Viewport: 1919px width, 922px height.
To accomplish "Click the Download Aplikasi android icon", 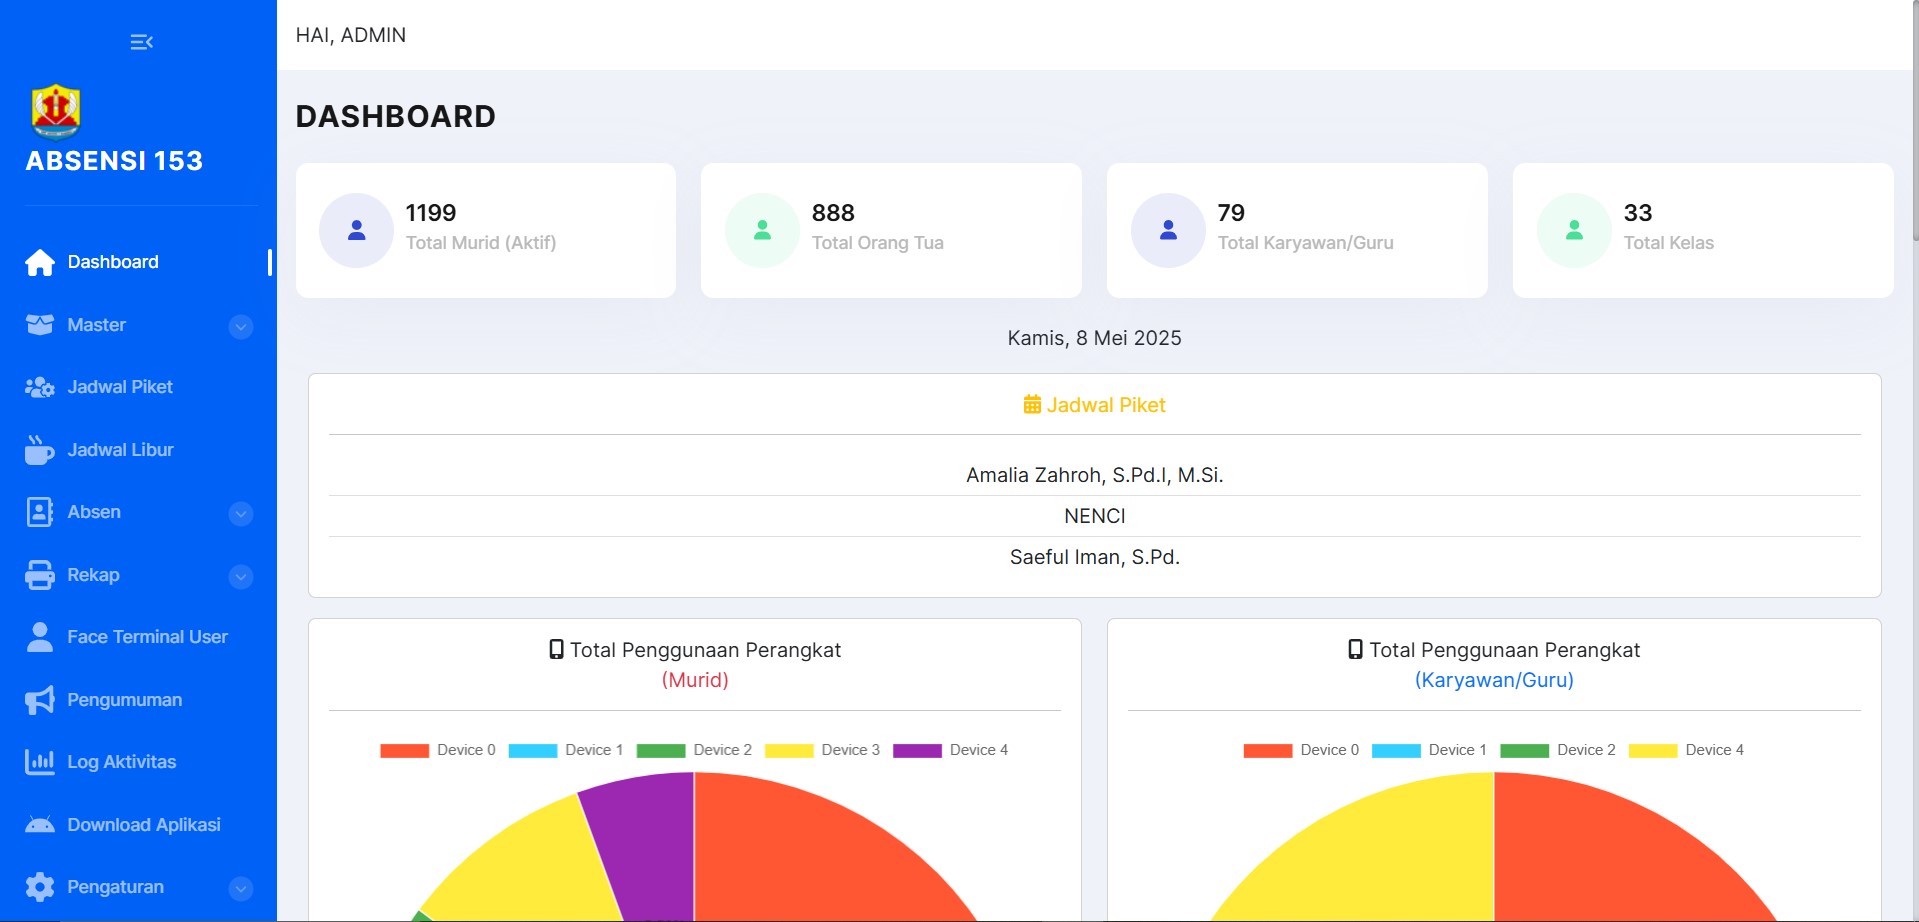I will pyautogui.click(x=40, y=825).
